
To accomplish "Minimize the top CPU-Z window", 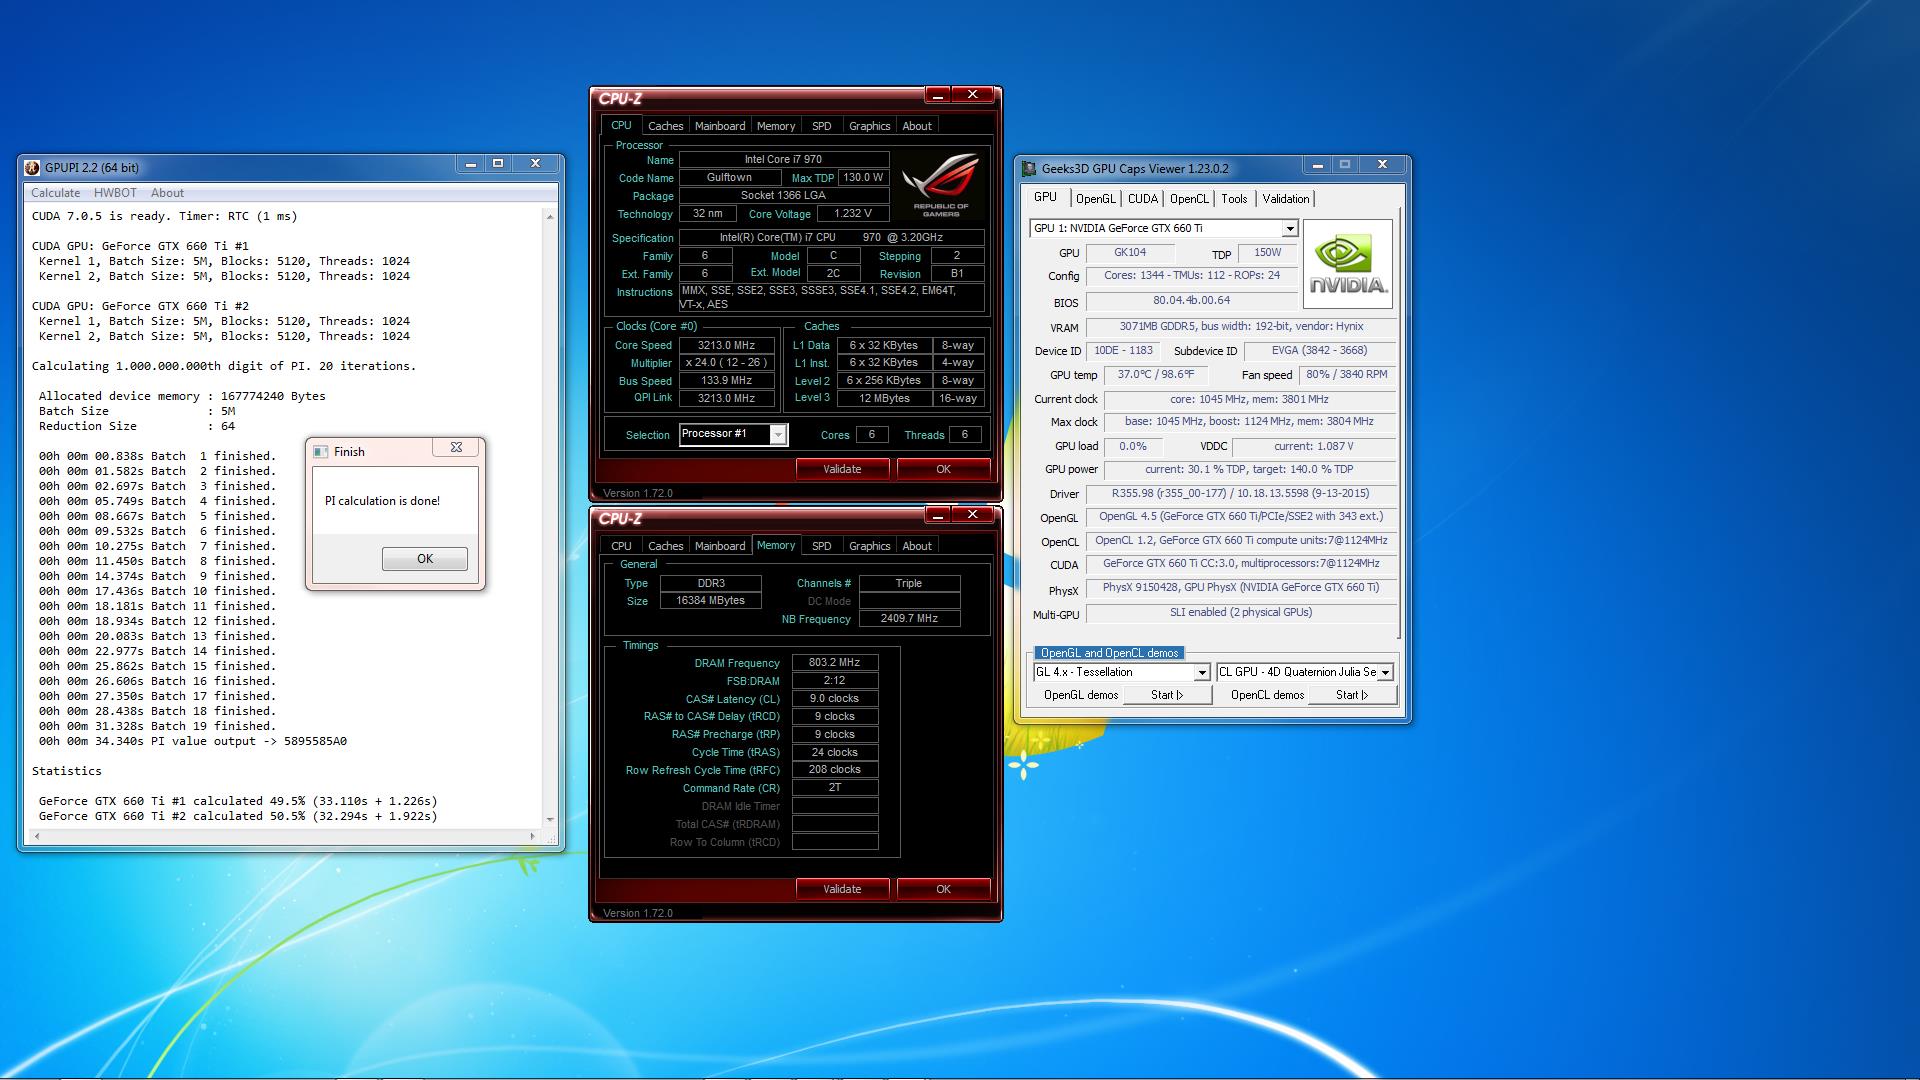I will coord(938,95).
